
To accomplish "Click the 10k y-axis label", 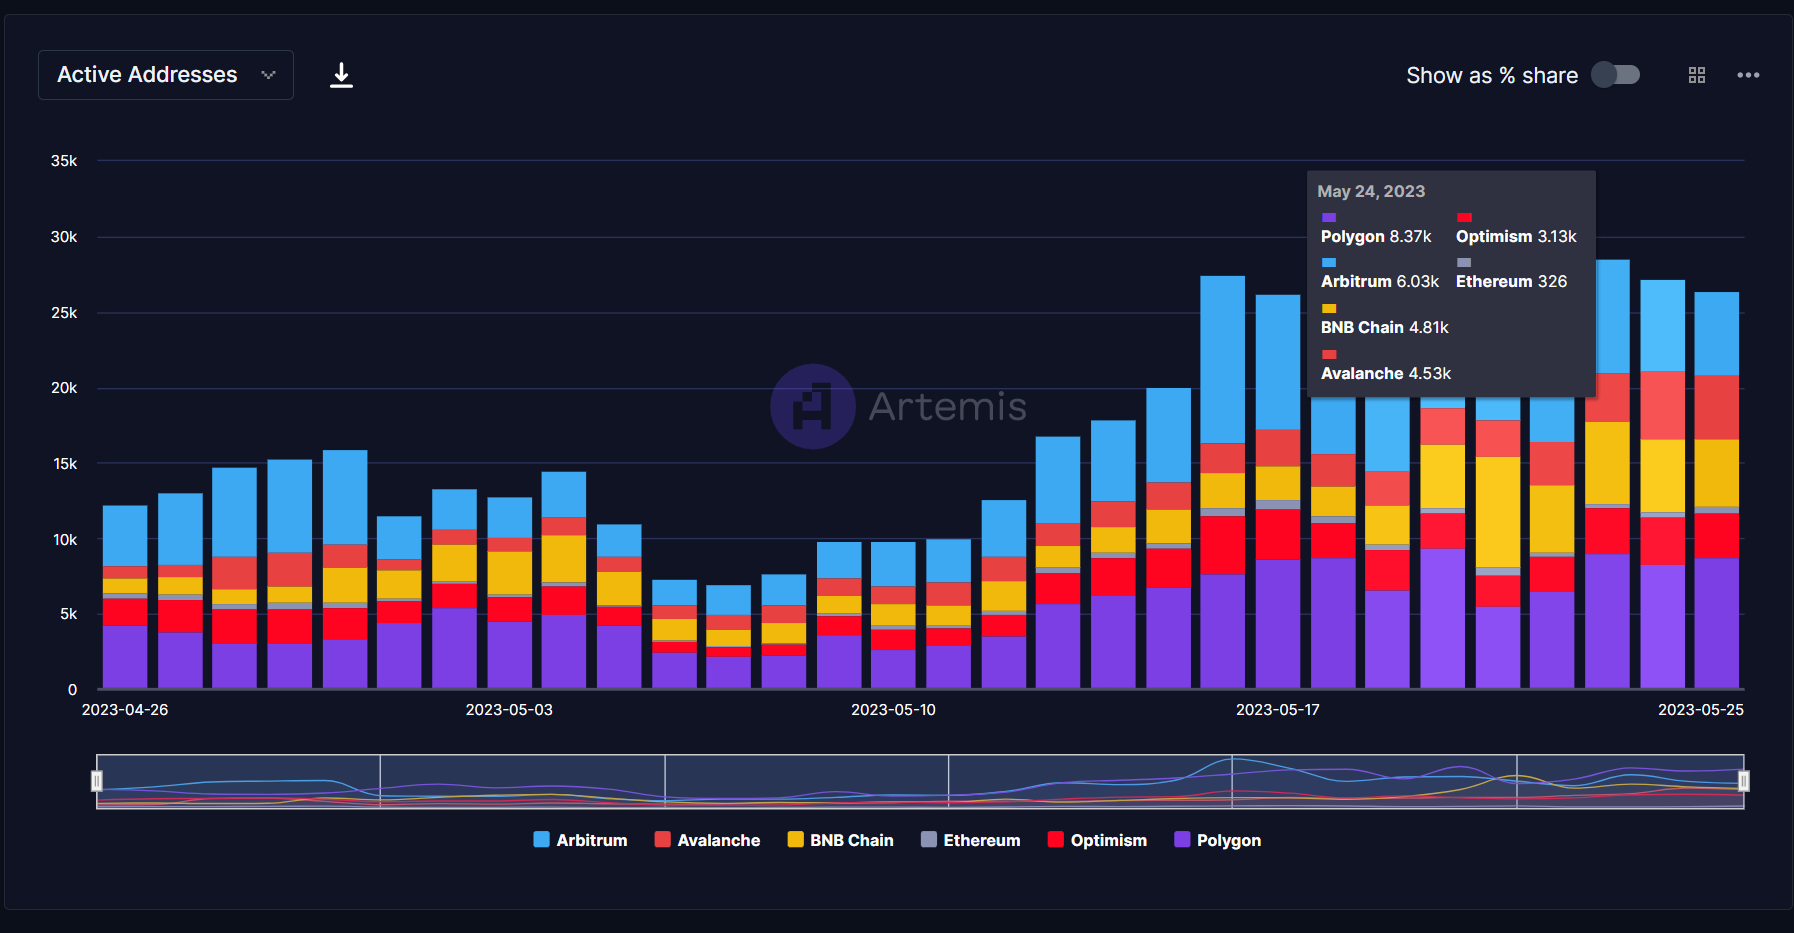I will coord(65,540).
